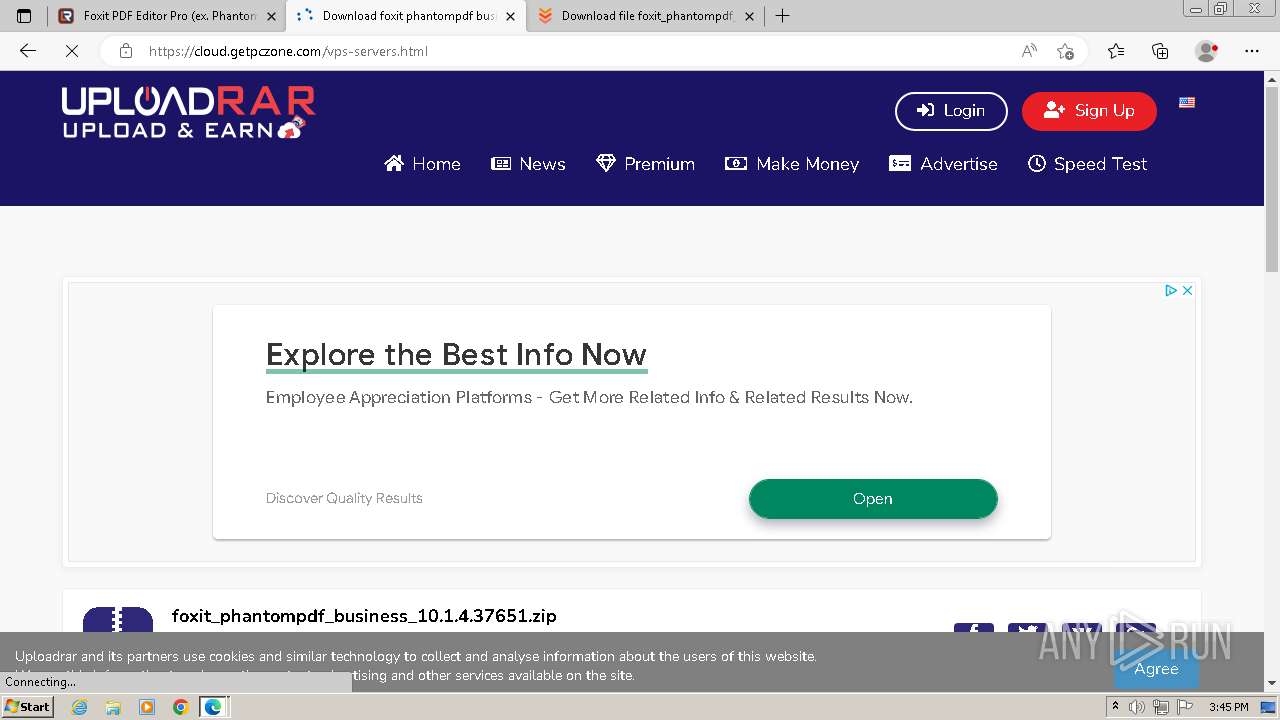This screenshot has height=720, width=1280.
Task: Click the zip file archive icon
Action: click(x=118, y=620)
